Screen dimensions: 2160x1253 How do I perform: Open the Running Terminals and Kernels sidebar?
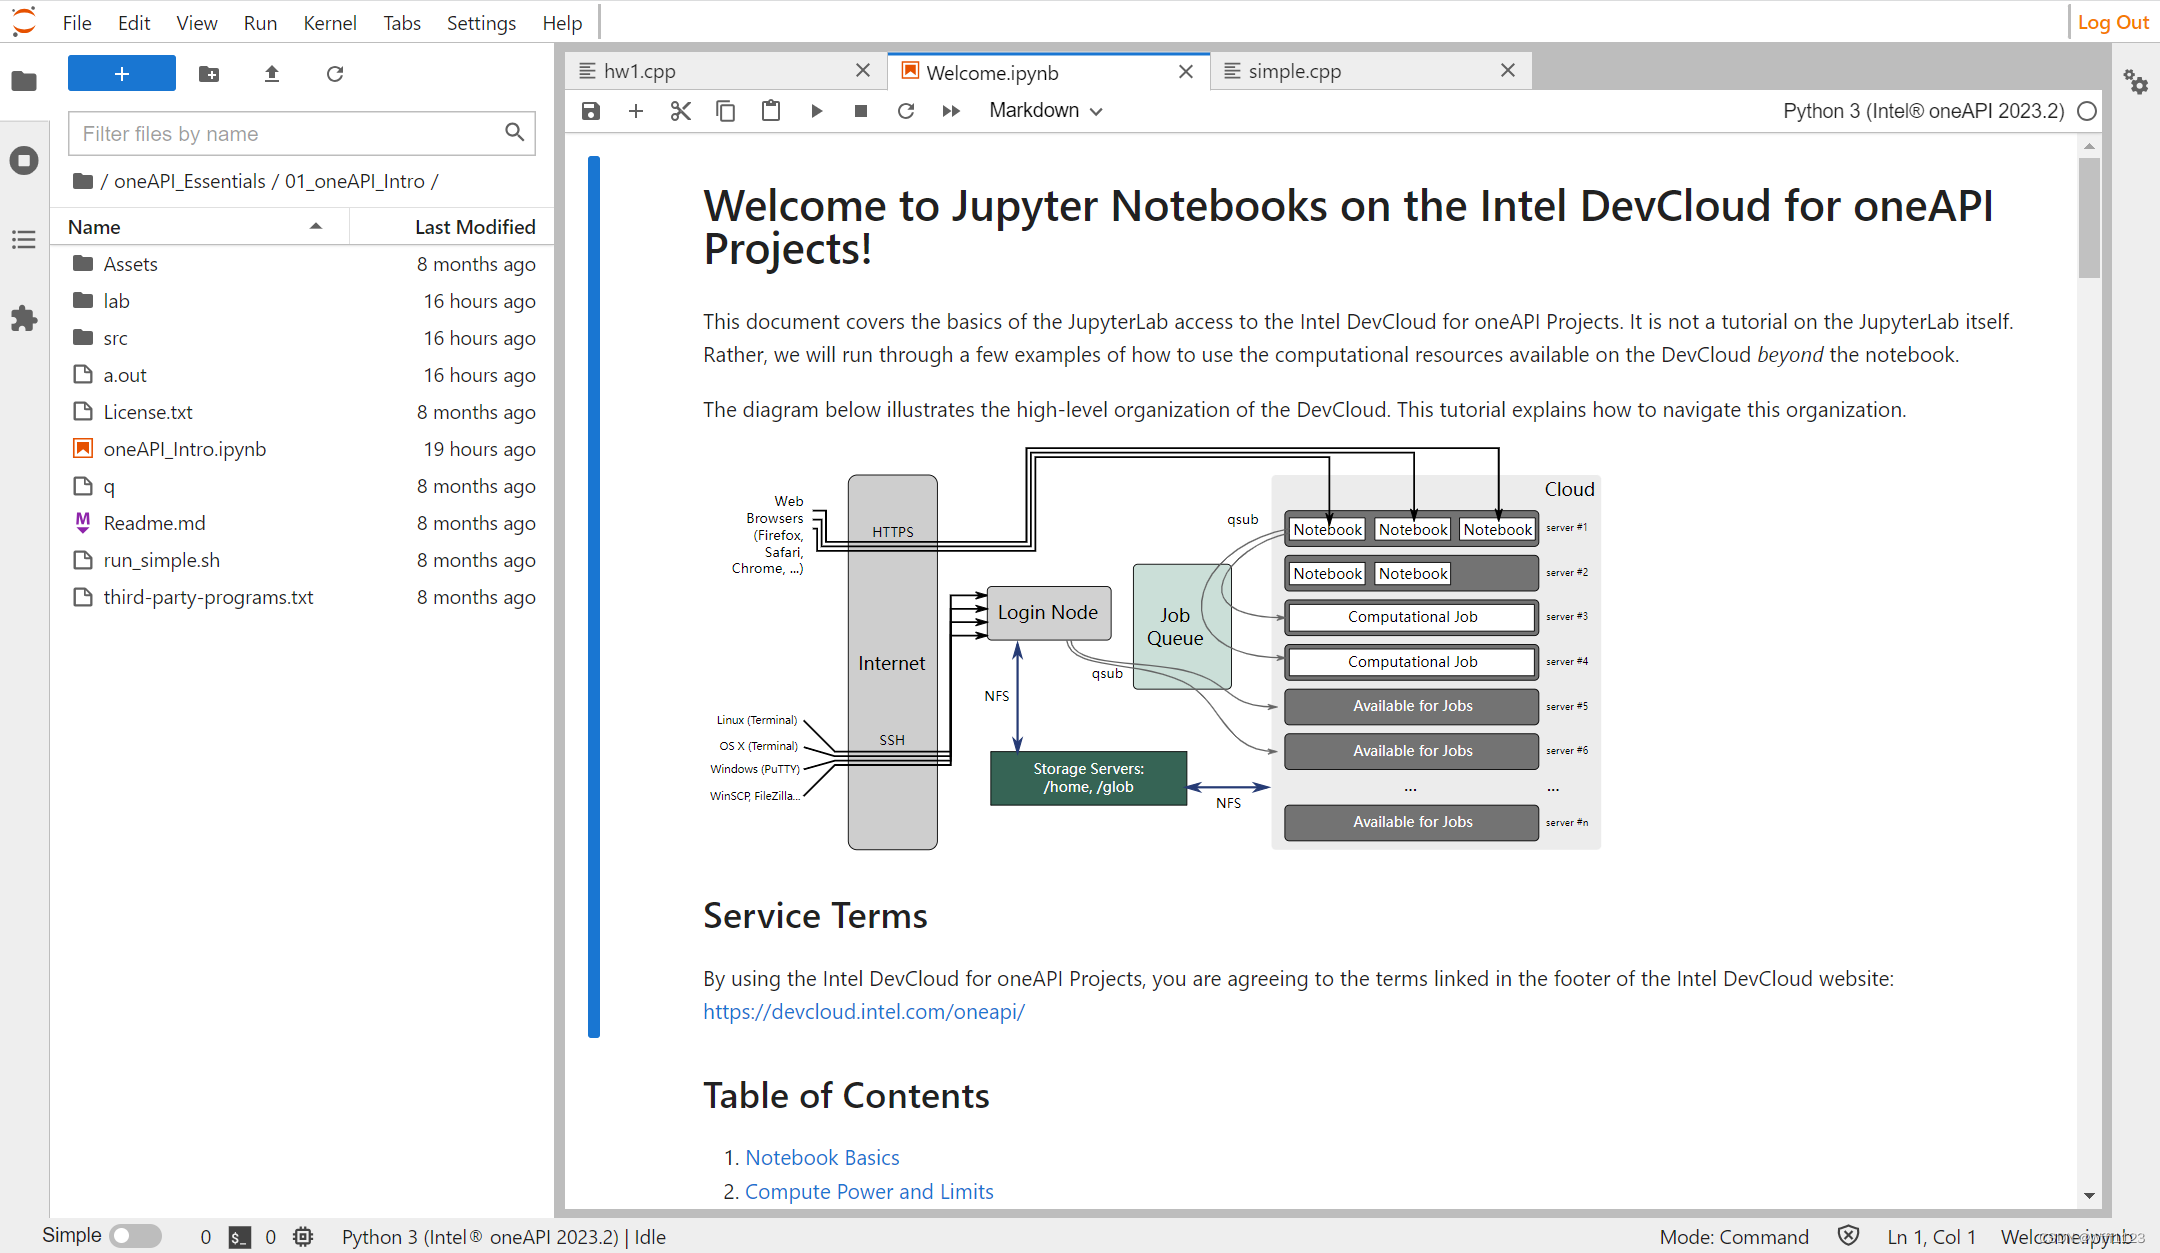pos(24,160)
